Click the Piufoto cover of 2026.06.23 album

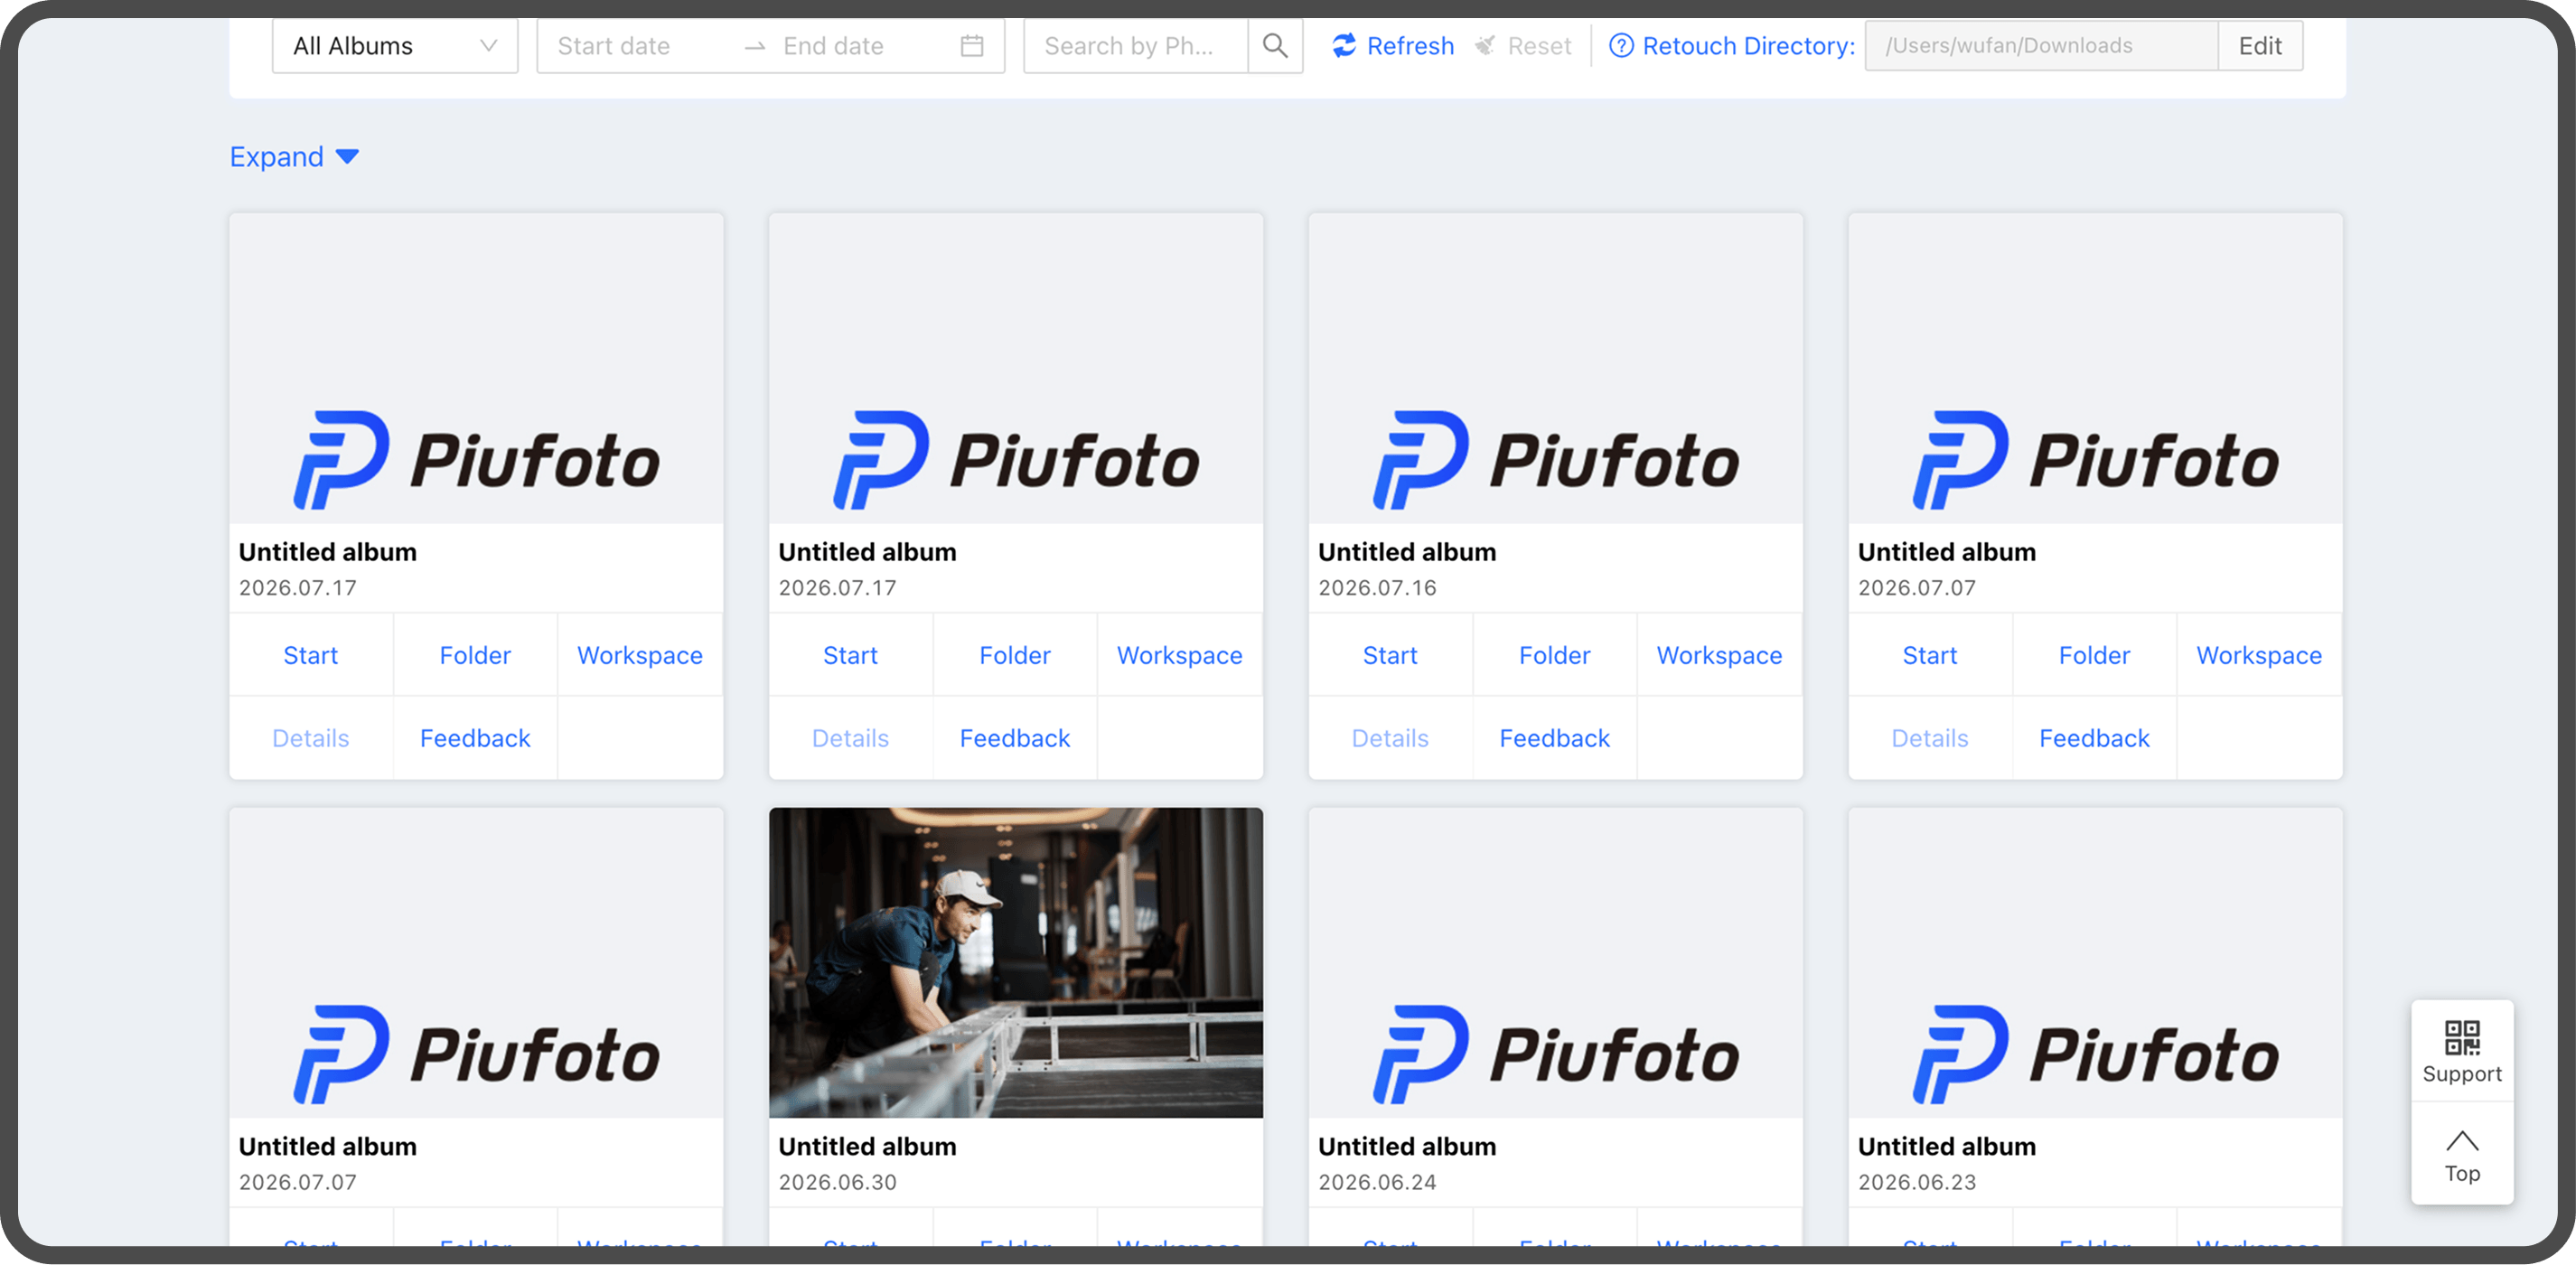[2096, 963]
